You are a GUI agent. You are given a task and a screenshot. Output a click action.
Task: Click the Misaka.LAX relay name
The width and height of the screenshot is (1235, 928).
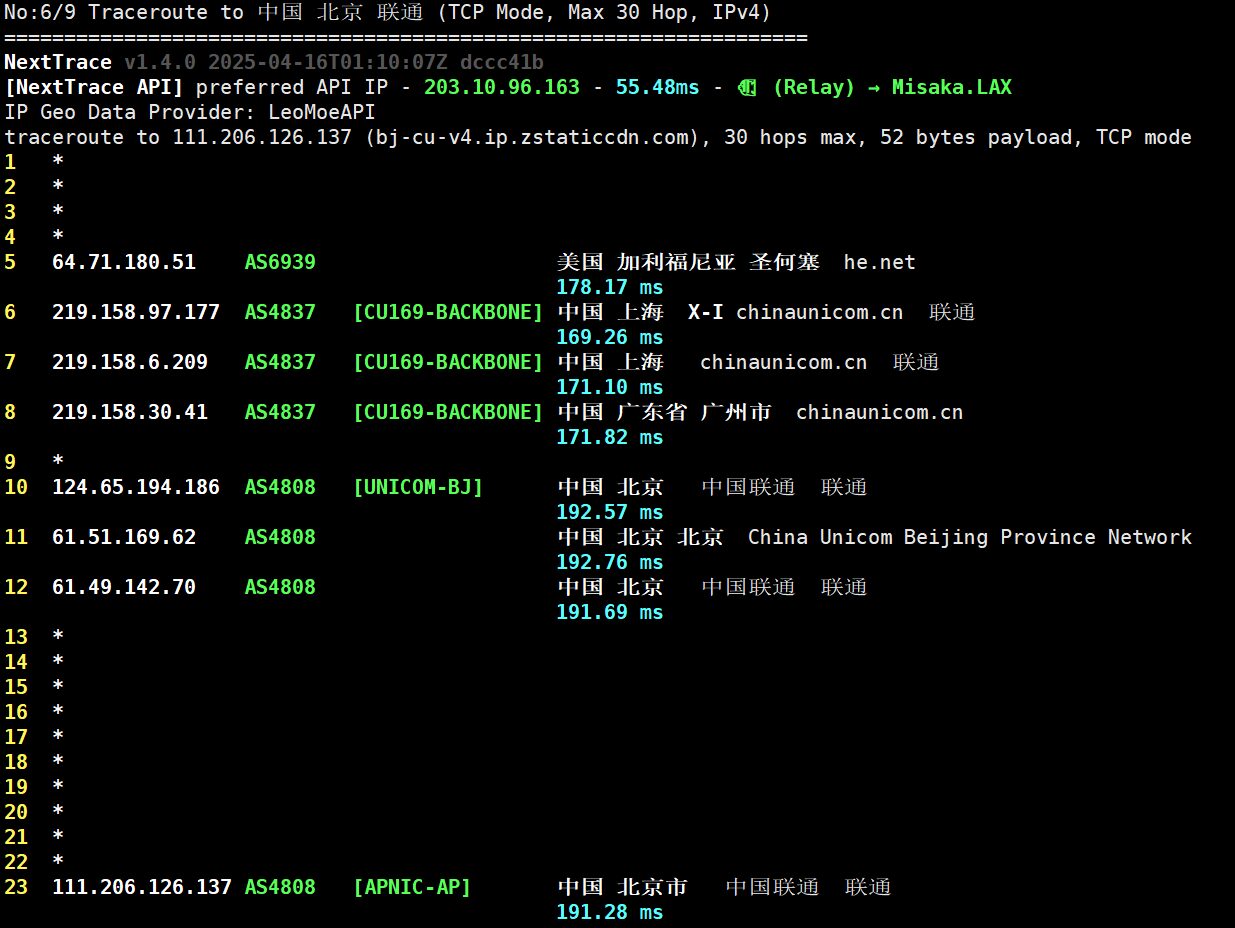coord(951,87)
